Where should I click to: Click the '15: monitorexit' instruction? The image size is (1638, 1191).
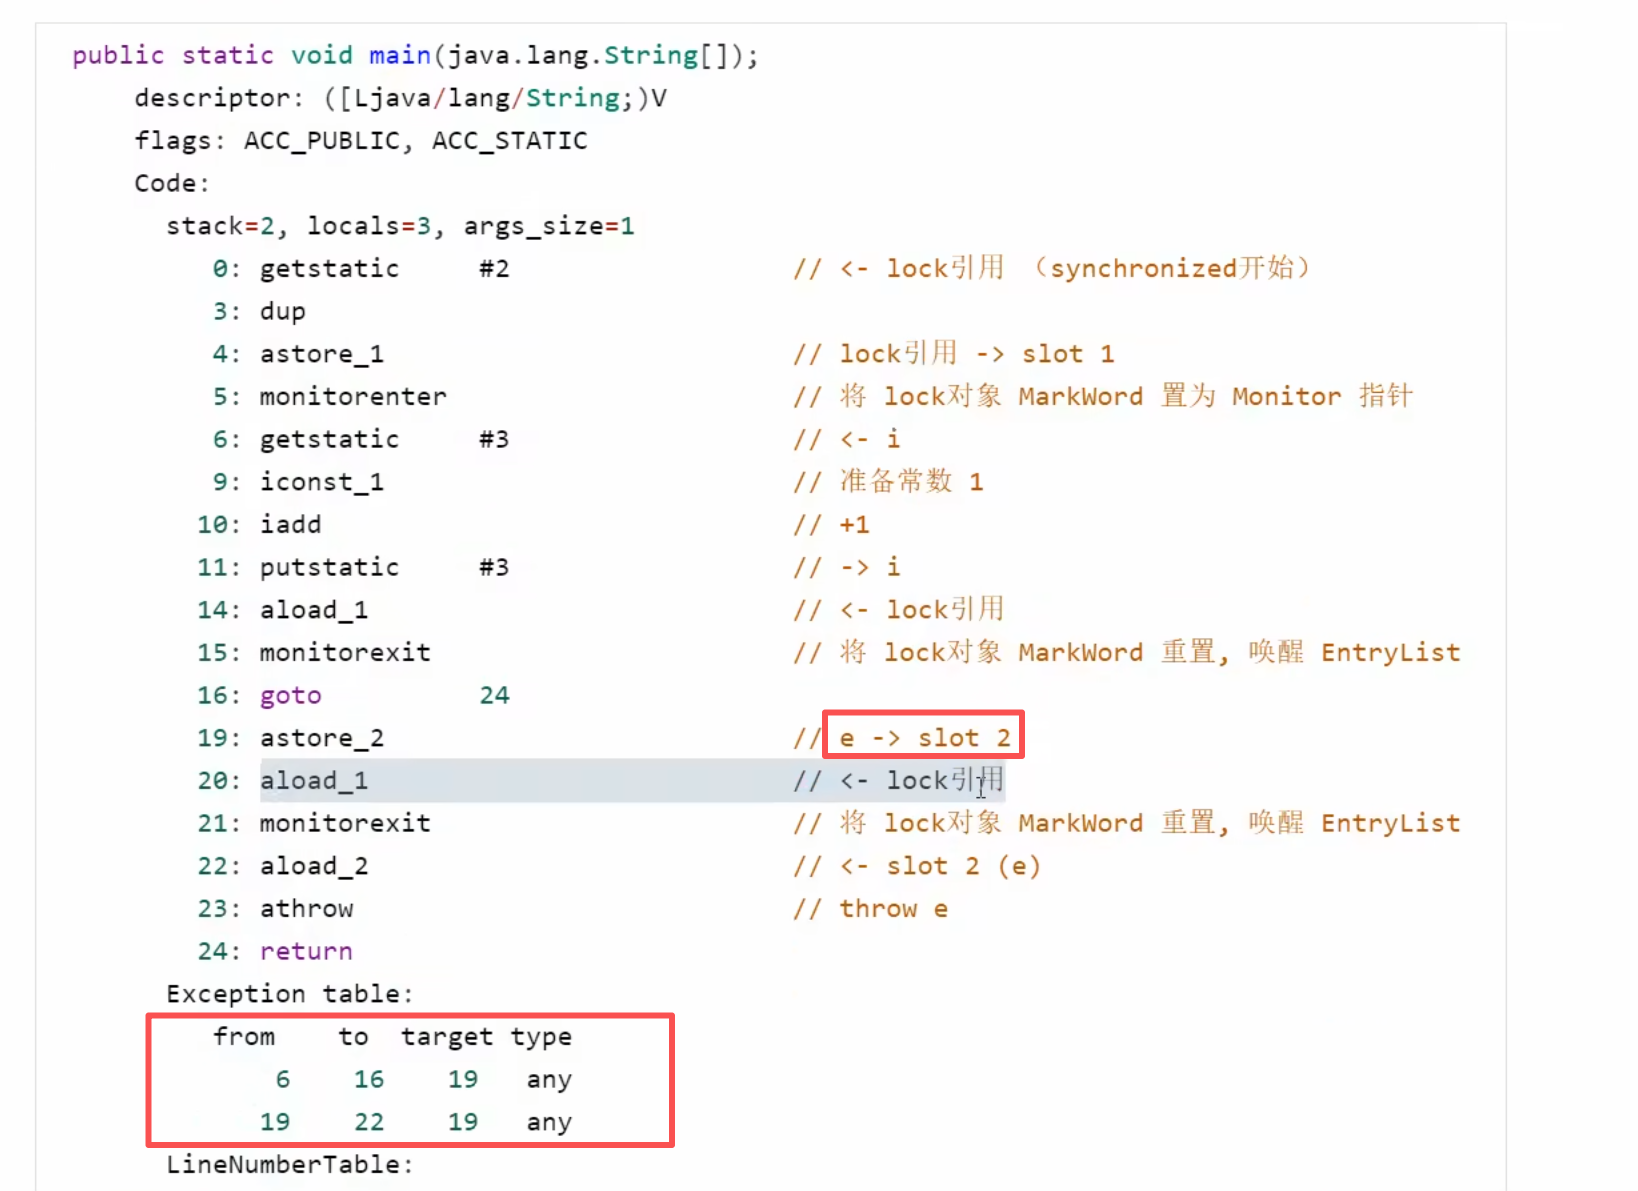point(313,653)
